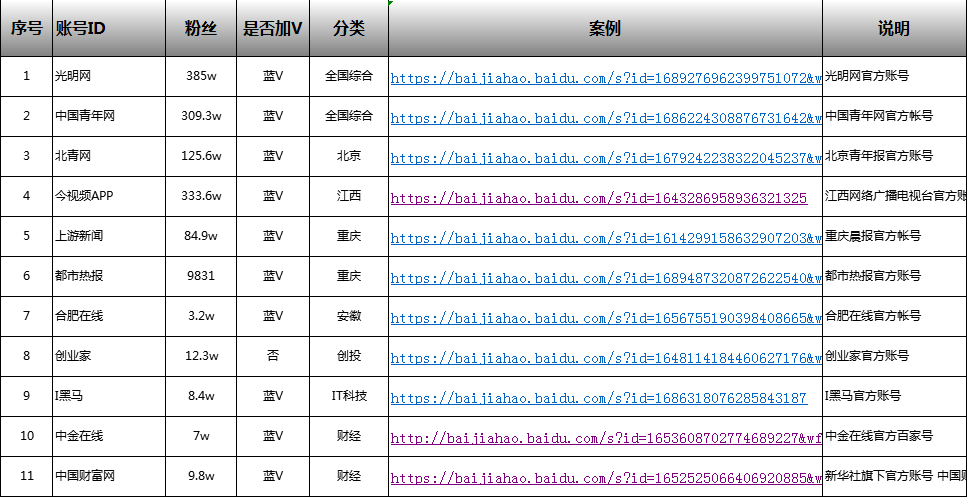This screenshot has height=497, width=967.
Task: Select the IT科技 category cell
Action: pyautogui.click(x=349, y=396)
